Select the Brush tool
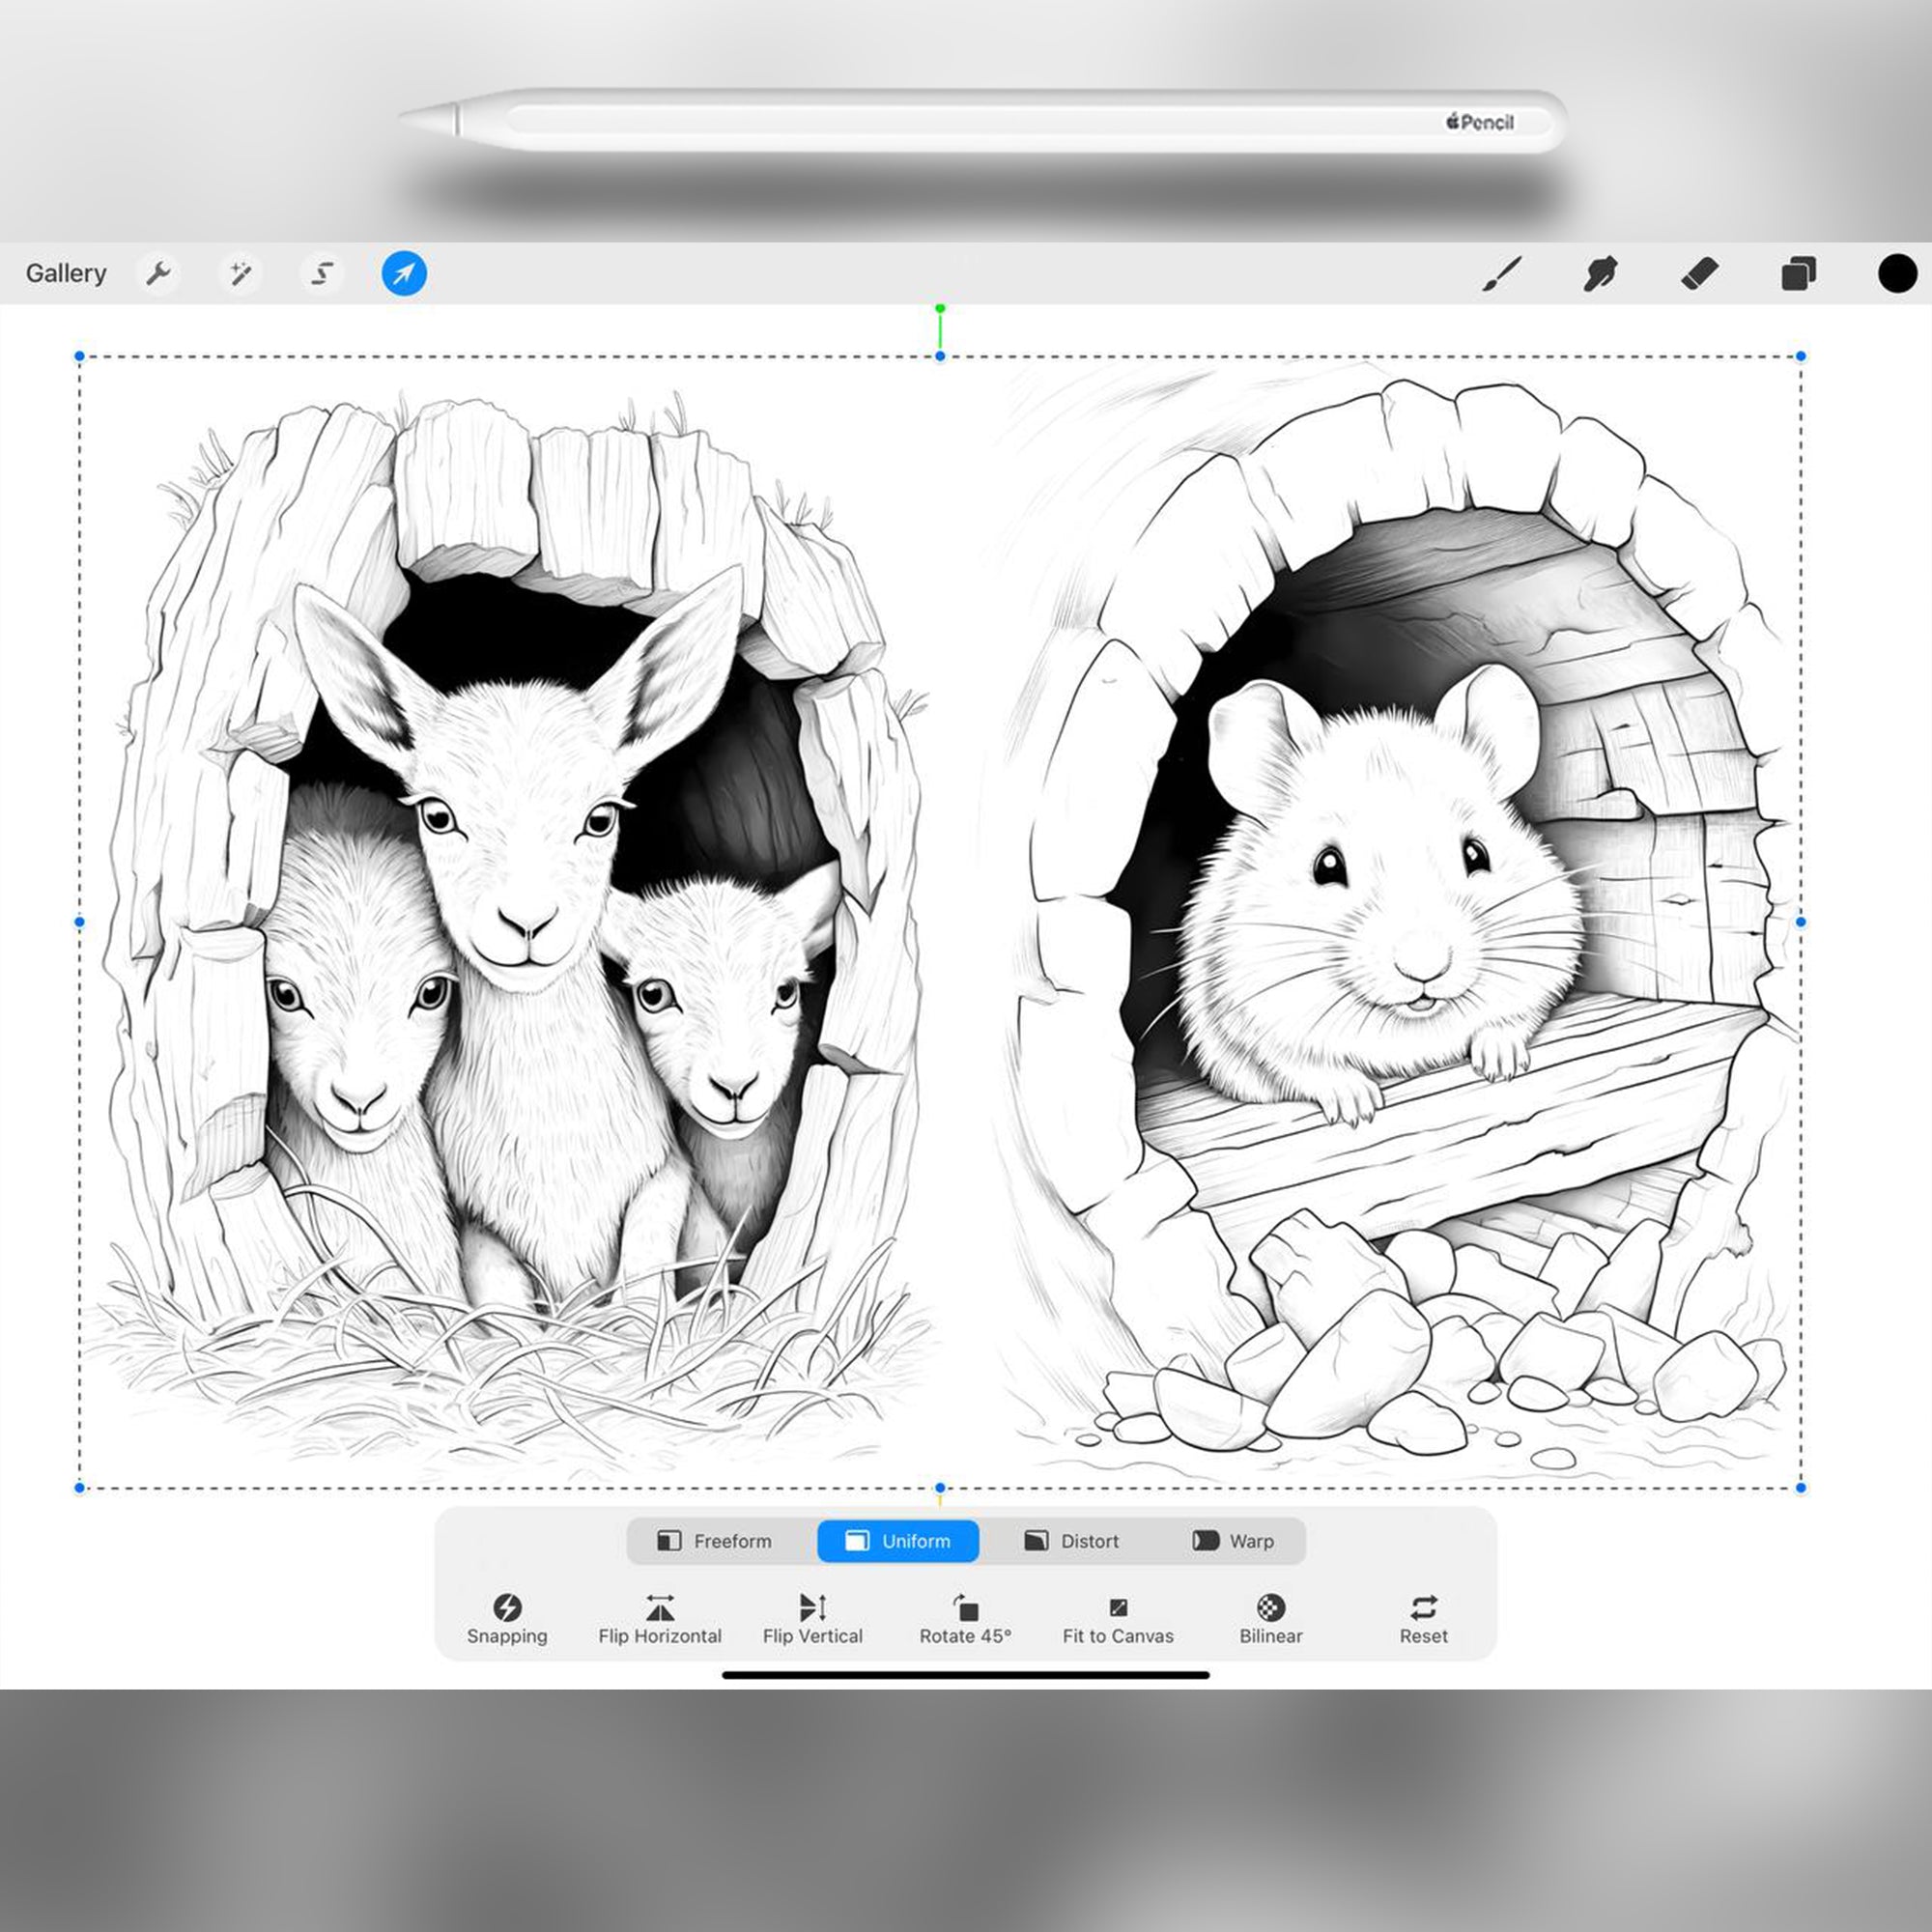This screenshot has height=1932, width=1932. click(1503, 273)
